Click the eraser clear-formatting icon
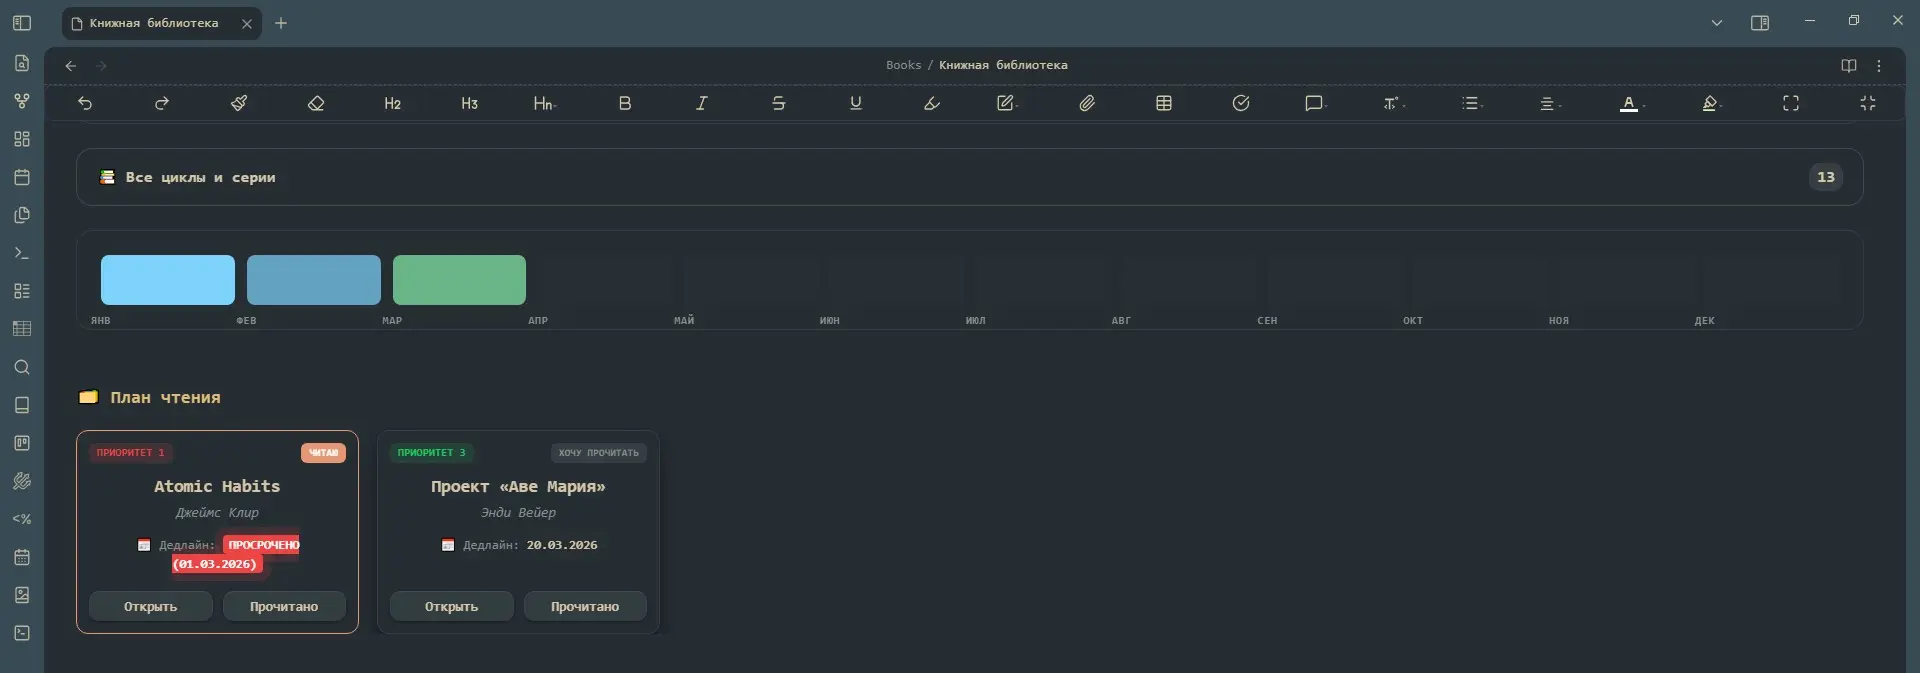This screenshot has height=673, width=1920. (x=316, y=103)
